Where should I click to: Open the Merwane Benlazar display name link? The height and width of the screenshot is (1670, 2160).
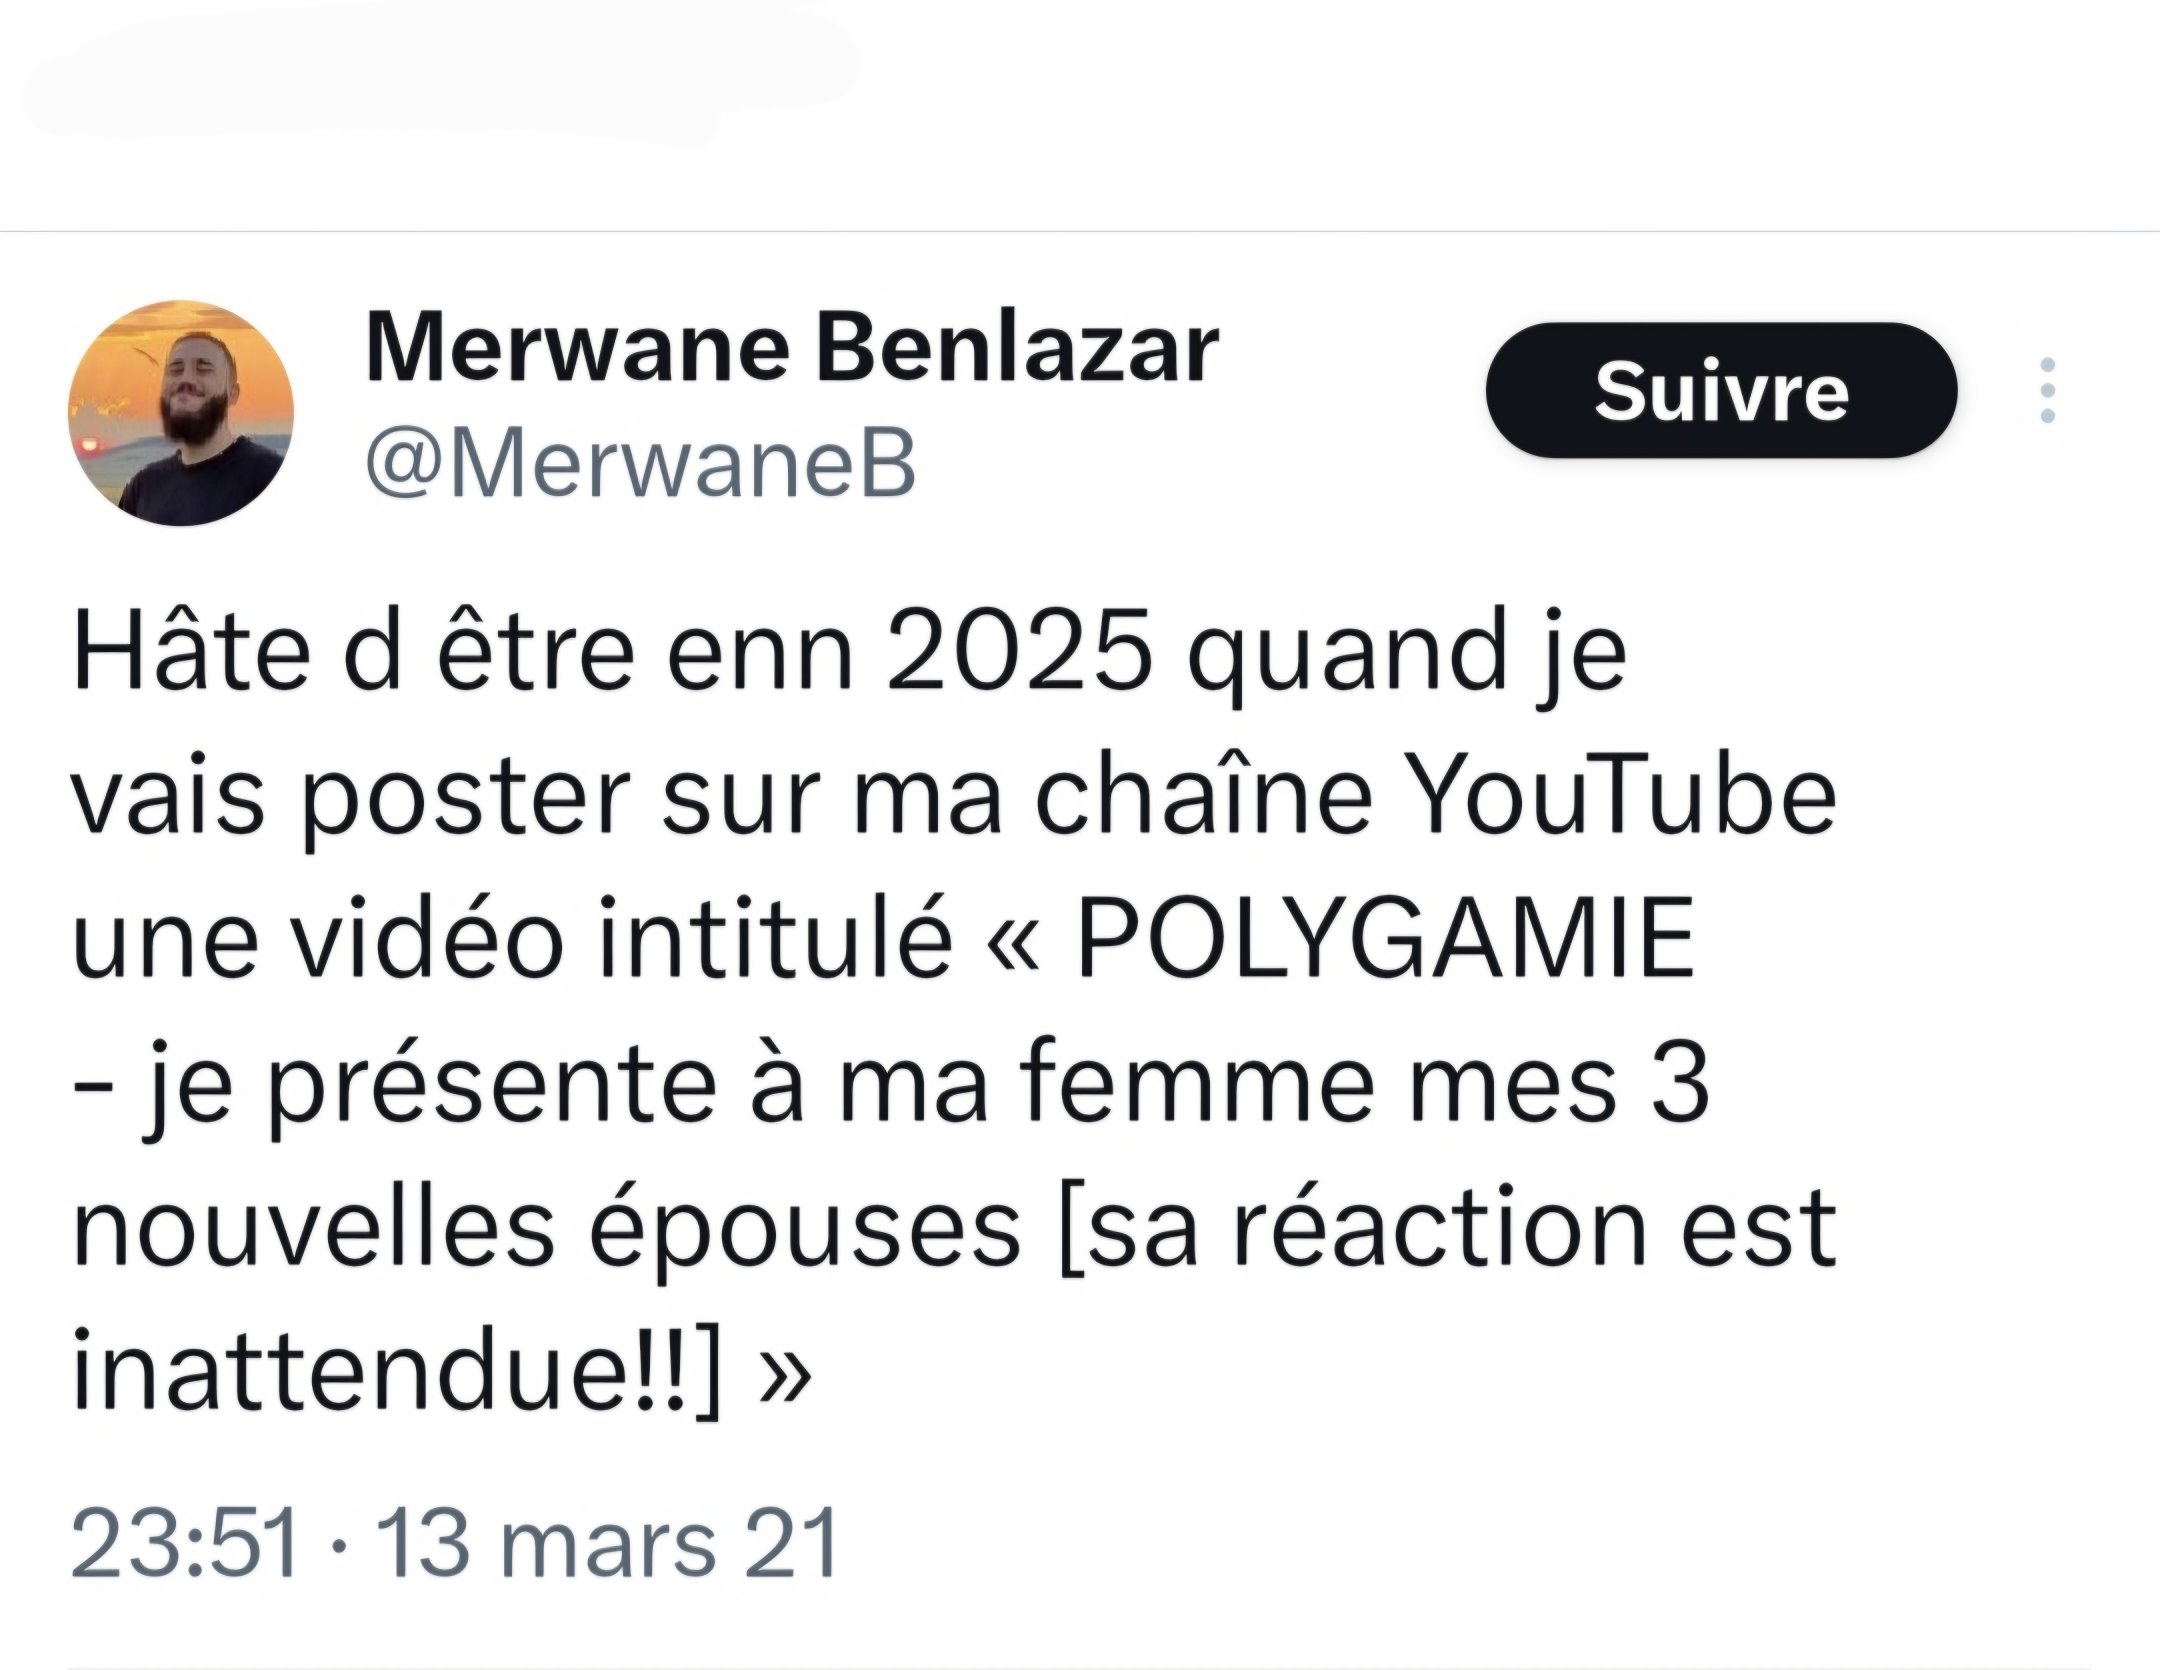(x=792, y=350)
